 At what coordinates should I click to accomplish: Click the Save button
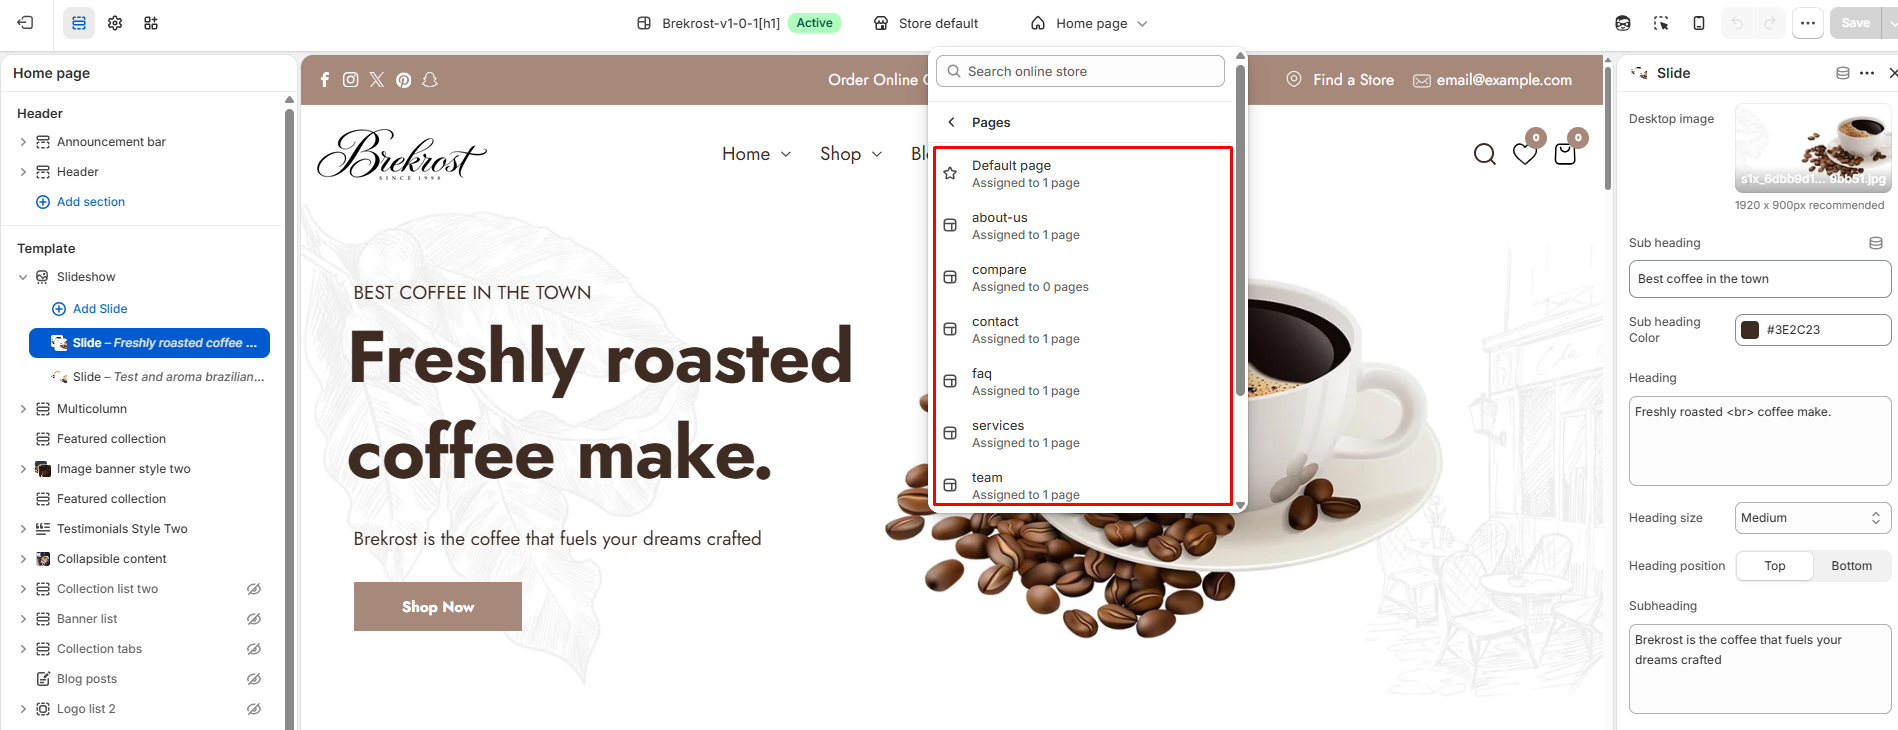pos(1855,23)
